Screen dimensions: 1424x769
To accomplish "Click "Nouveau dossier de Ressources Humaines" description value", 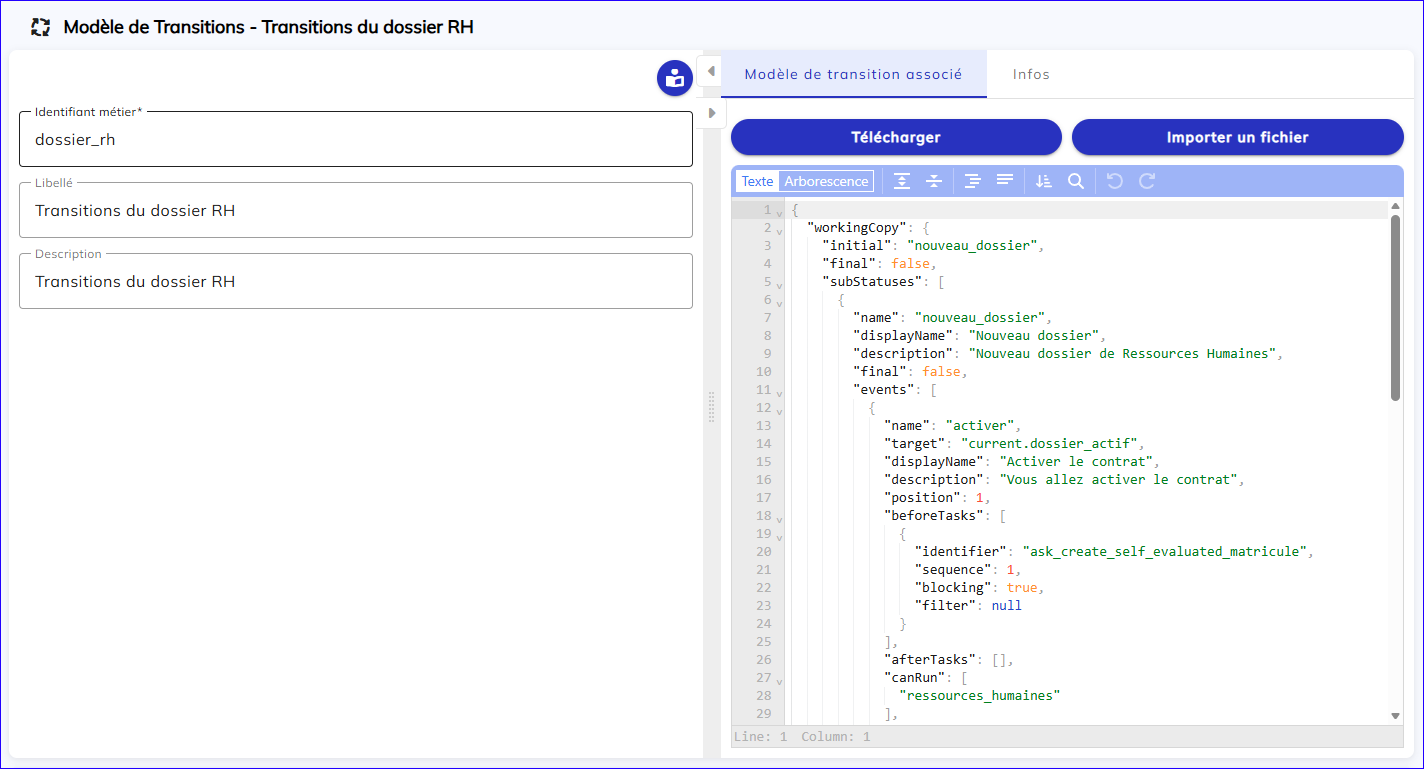I will [x=1122, y=353].
